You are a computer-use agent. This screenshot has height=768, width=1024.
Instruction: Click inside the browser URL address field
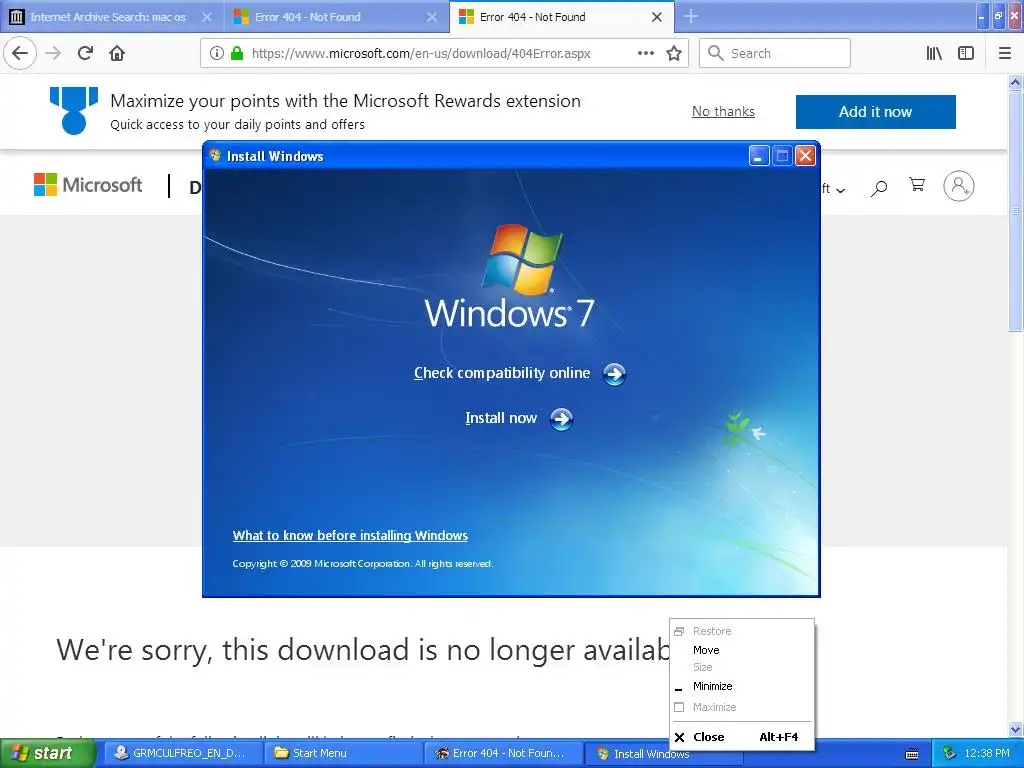(x=421, y=53)
